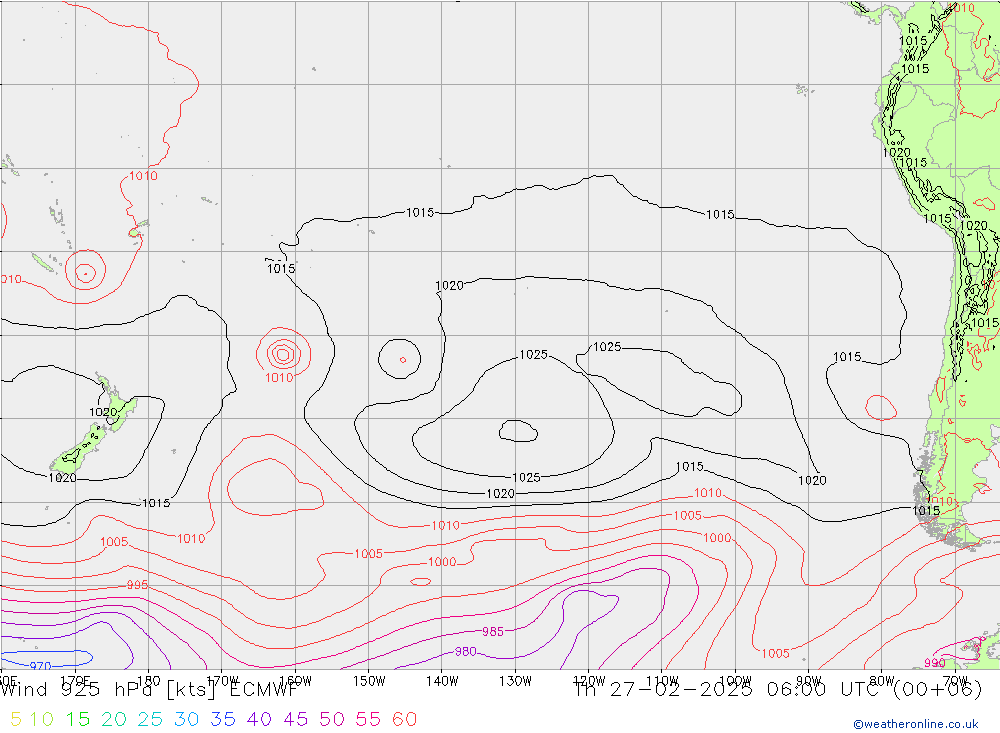1000x733 pixels.
Task: Select the 55 kts legend value
Action: pos(368,720)
